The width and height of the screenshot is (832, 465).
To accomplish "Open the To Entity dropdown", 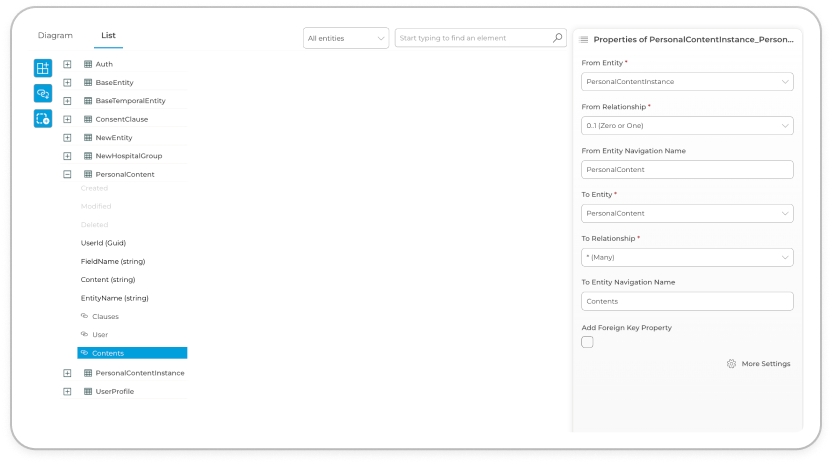I will [687, 213].
